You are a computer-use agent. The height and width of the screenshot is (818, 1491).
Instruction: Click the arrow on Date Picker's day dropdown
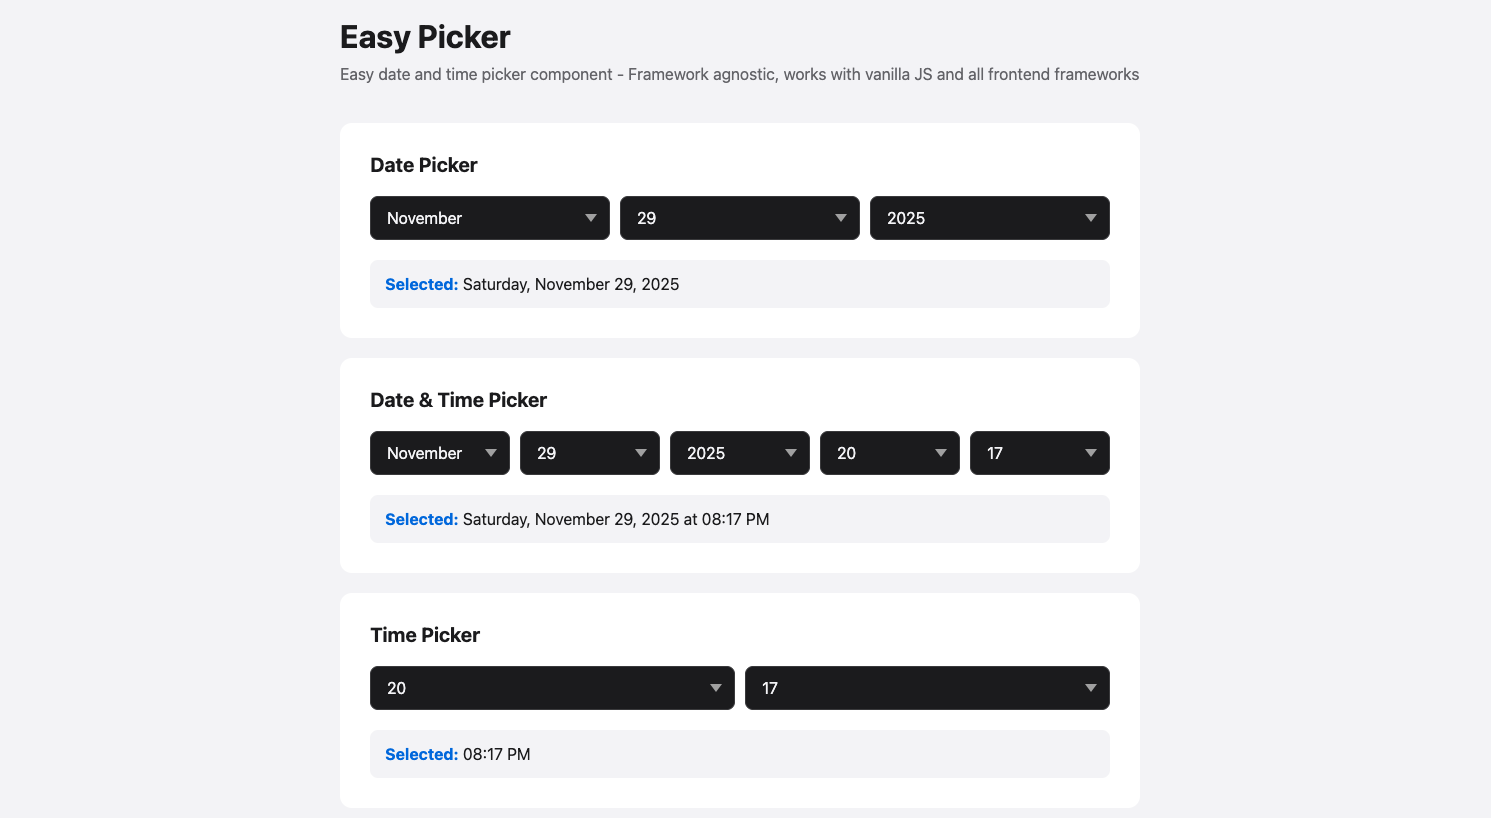[x=841, y=218]
